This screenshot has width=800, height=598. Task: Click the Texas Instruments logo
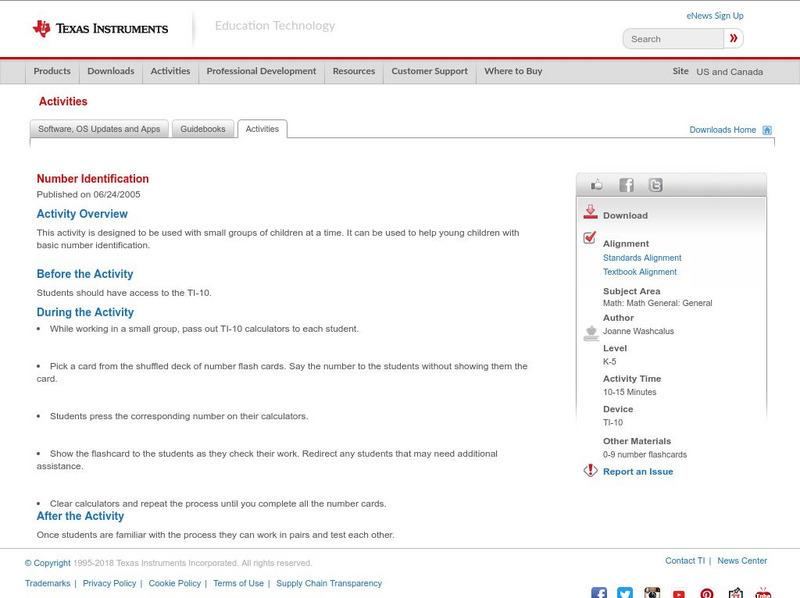pos(100,29)
